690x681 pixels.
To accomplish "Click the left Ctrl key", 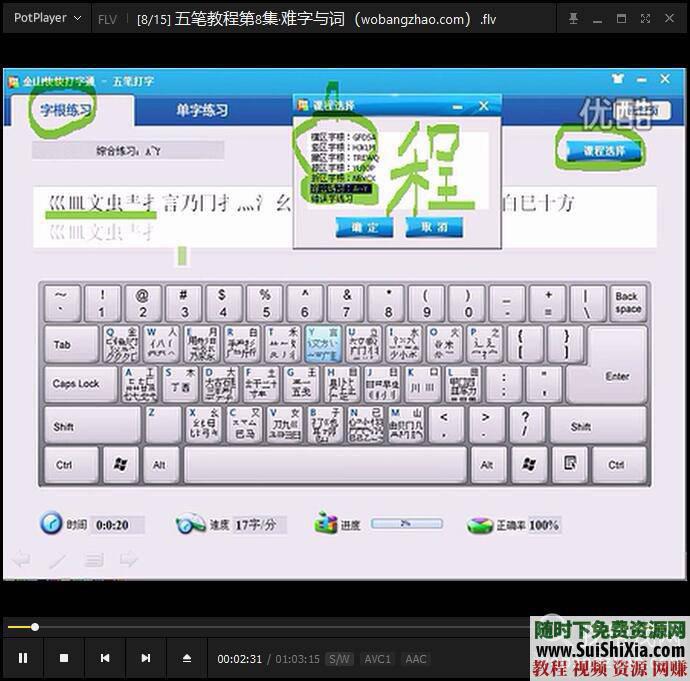I will pos(71,465).
